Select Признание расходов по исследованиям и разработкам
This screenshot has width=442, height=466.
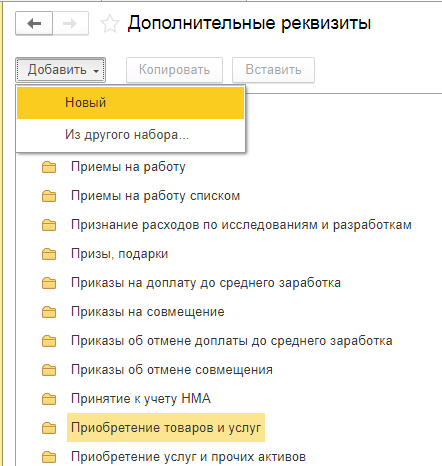241,225
